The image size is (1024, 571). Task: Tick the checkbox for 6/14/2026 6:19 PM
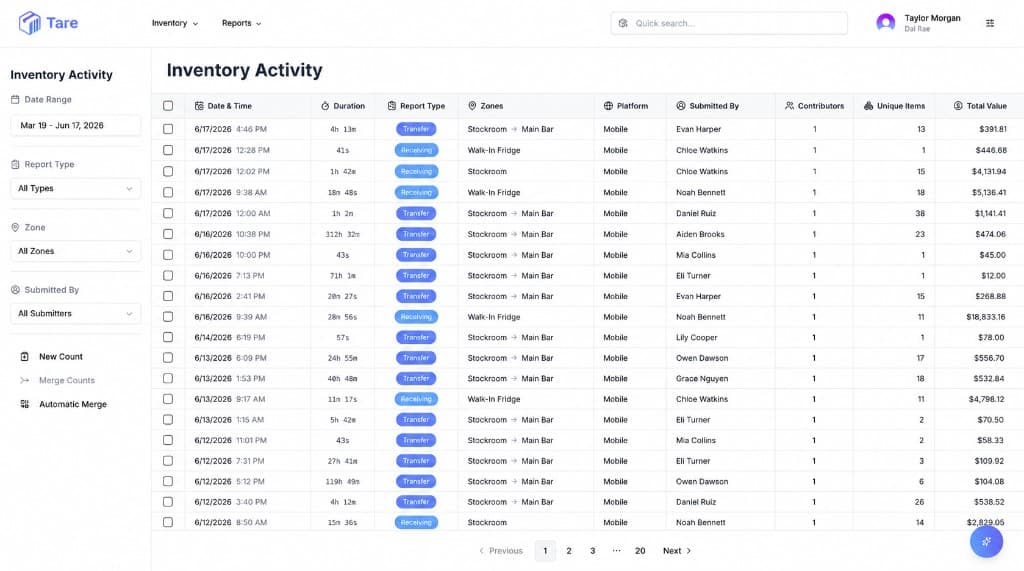168,338
